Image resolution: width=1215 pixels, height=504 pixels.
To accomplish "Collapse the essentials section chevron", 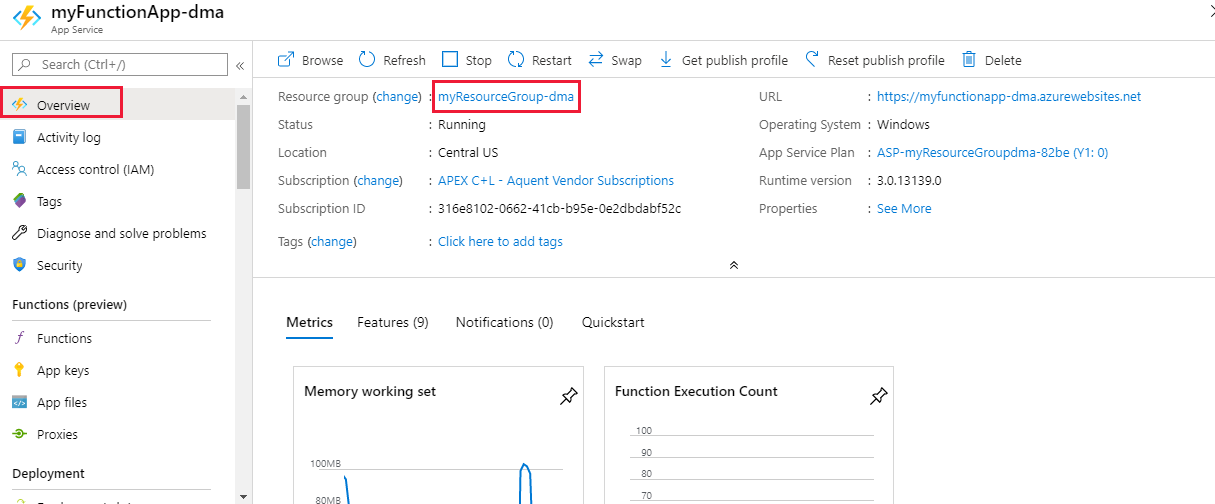I will (x=734, y=265).
